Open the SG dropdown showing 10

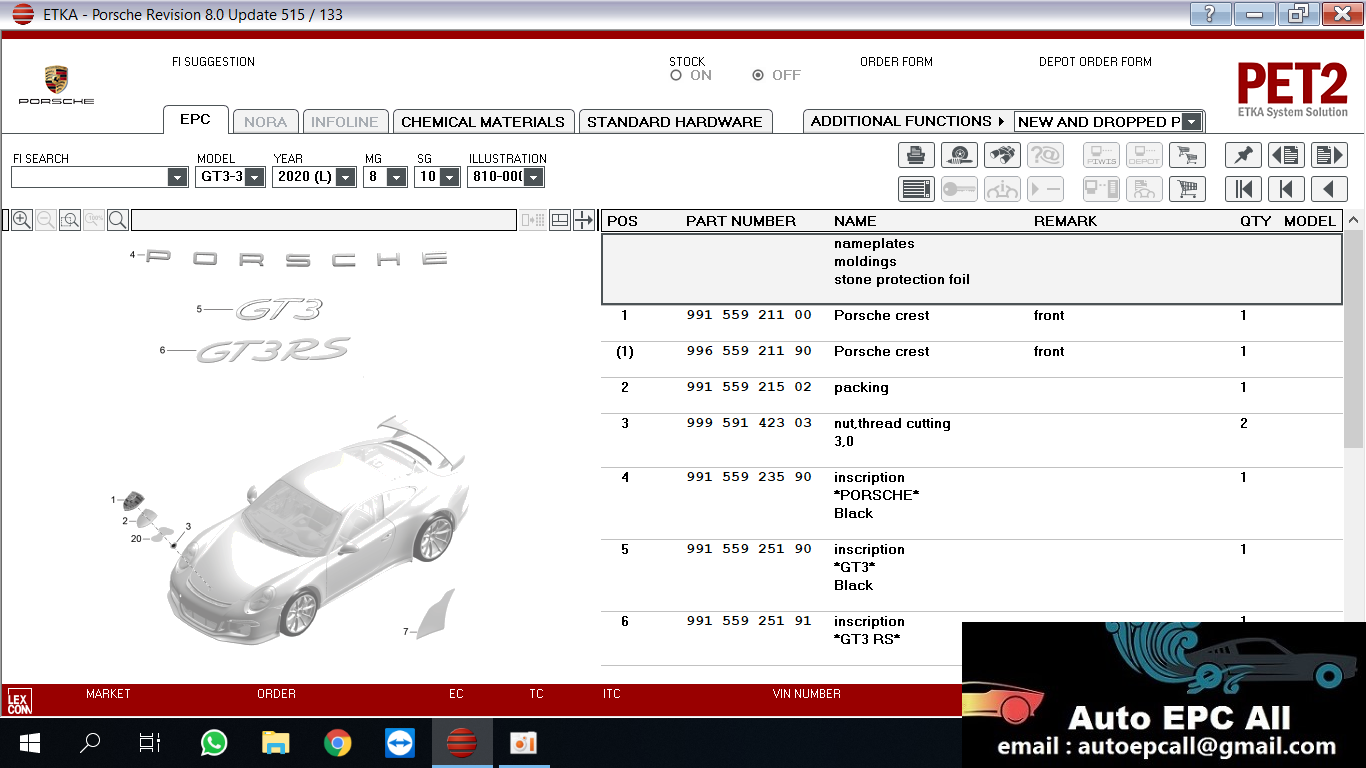450,177
